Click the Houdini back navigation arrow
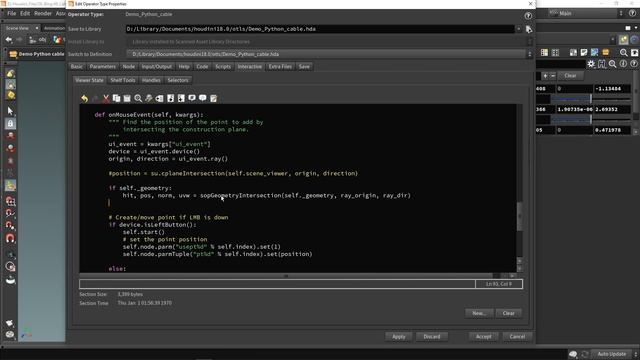 coord(9,40)
